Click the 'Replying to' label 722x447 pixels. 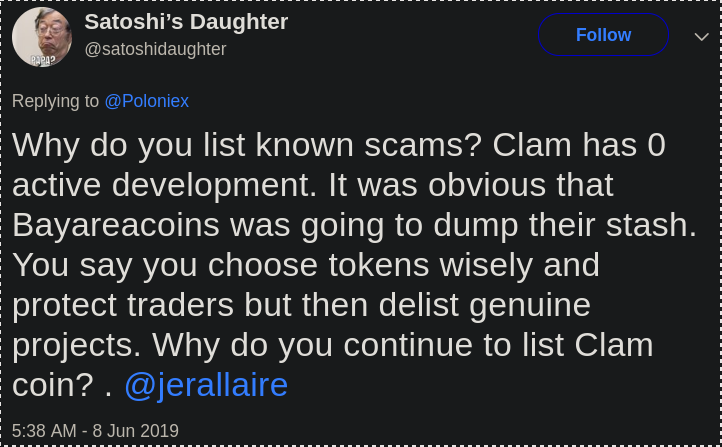click(x=55, y=101)
